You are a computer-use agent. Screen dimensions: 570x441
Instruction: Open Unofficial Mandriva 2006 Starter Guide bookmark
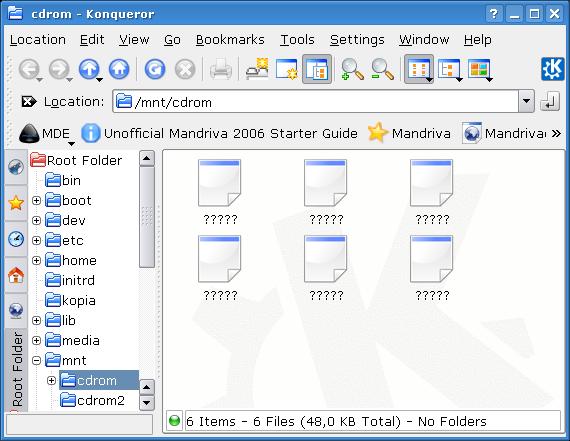click(x=219, y=133)
